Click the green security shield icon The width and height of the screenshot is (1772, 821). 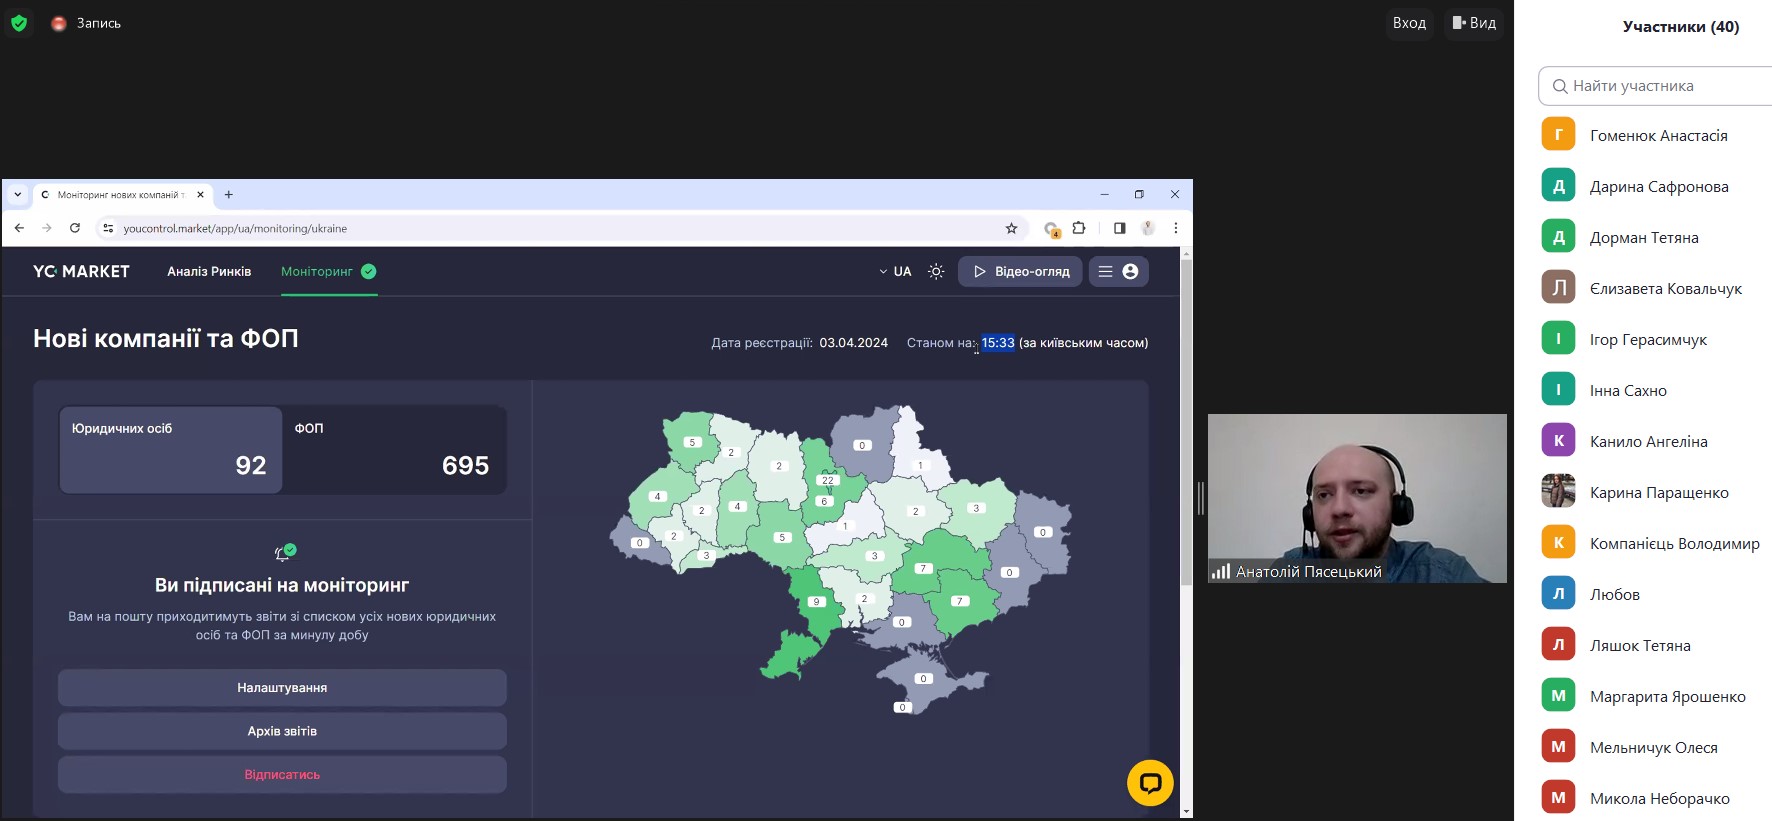coord(19,22)
